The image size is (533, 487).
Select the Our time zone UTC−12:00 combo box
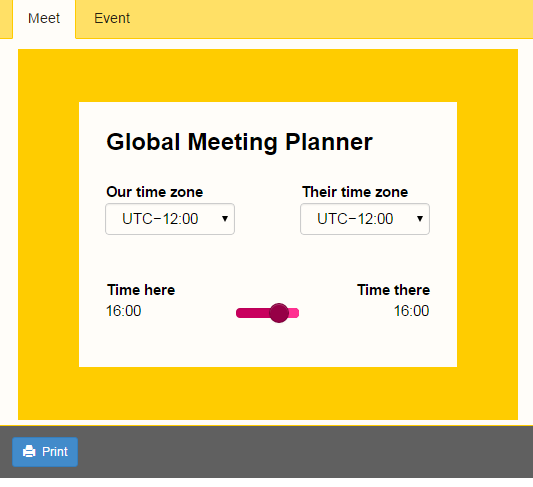coord(170,219)
